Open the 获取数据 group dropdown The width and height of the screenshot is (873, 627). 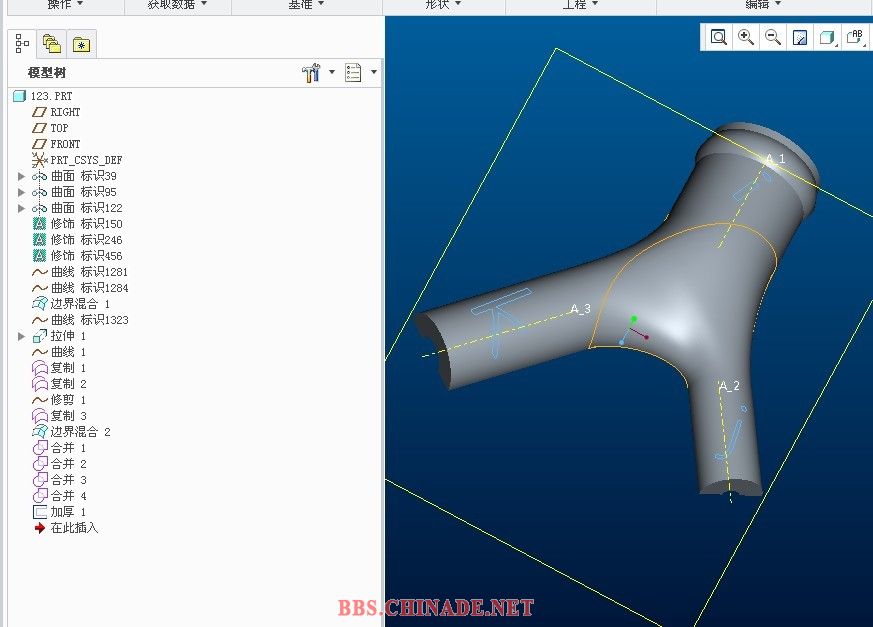(x=177, y=5)
